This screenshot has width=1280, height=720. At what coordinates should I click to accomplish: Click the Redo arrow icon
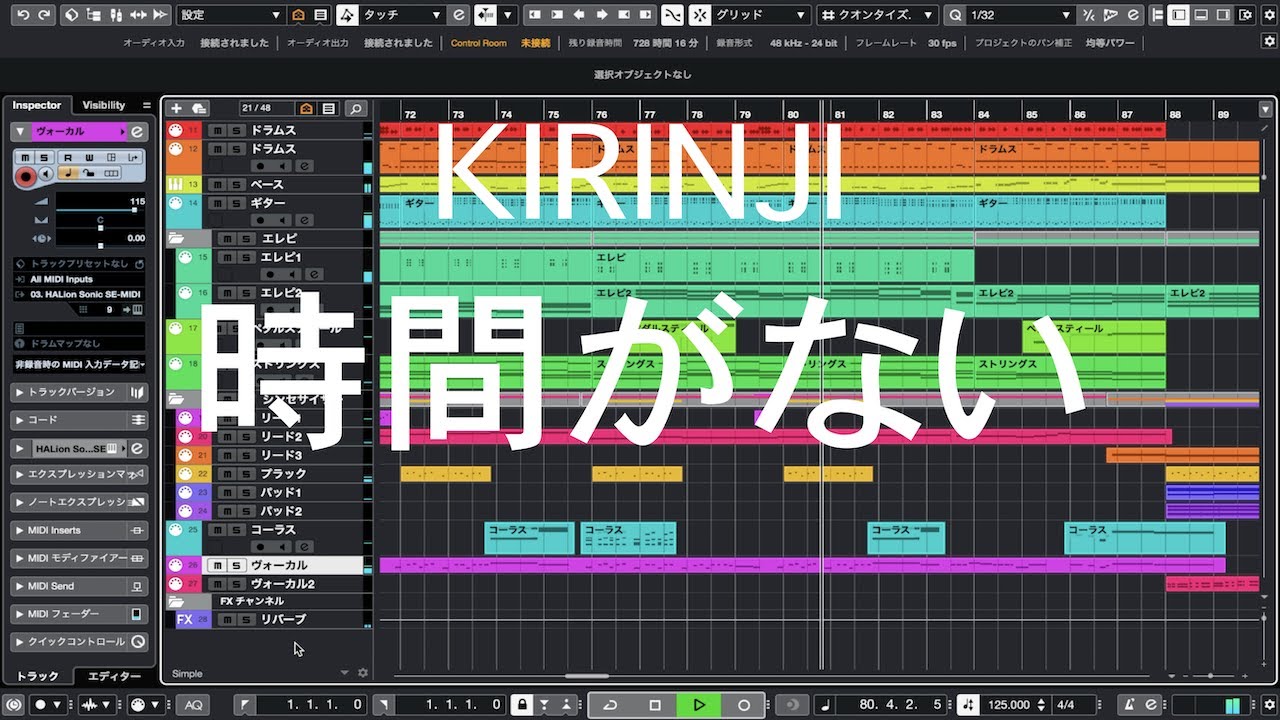[x=44, y=15]
